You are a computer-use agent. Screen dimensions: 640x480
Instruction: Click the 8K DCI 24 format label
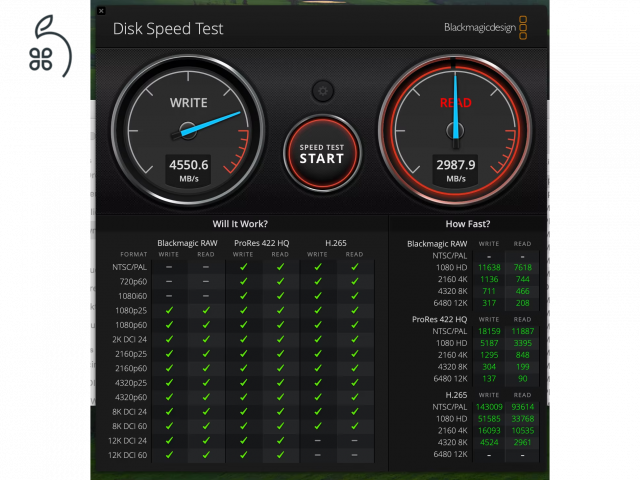coord(129,412)
